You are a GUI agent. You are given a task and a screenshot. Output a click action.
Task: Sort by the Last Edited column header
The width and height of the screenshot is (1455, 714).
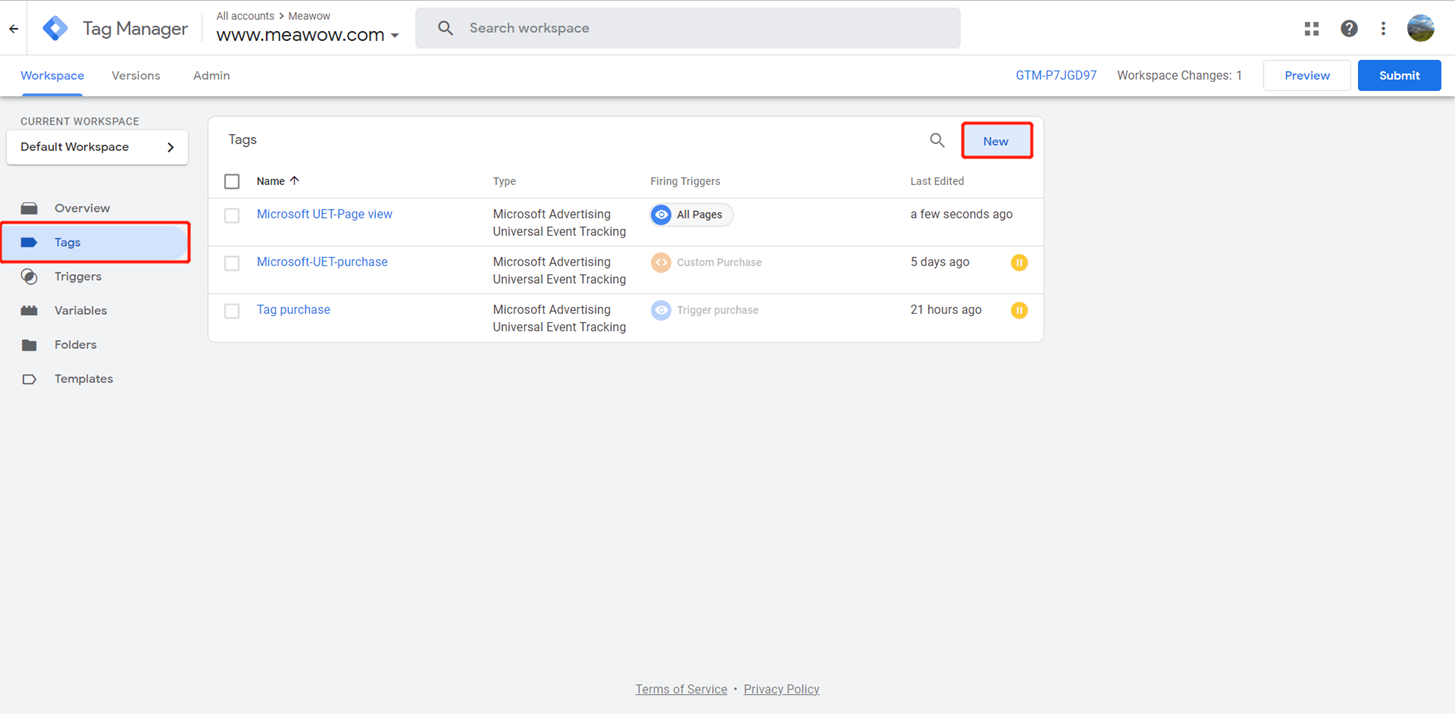tap(937, 182)
